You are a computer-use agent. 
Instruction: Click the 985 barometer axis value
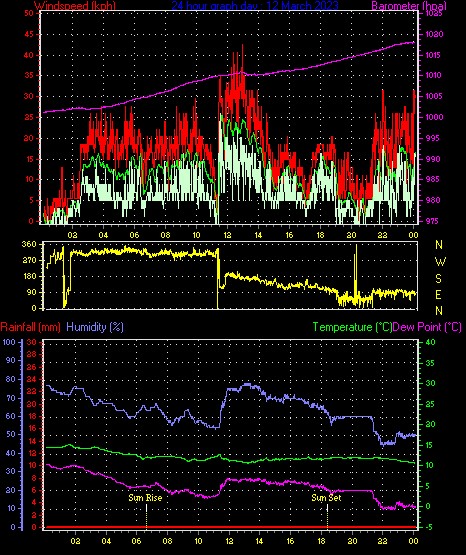click(x=432, y=179)
